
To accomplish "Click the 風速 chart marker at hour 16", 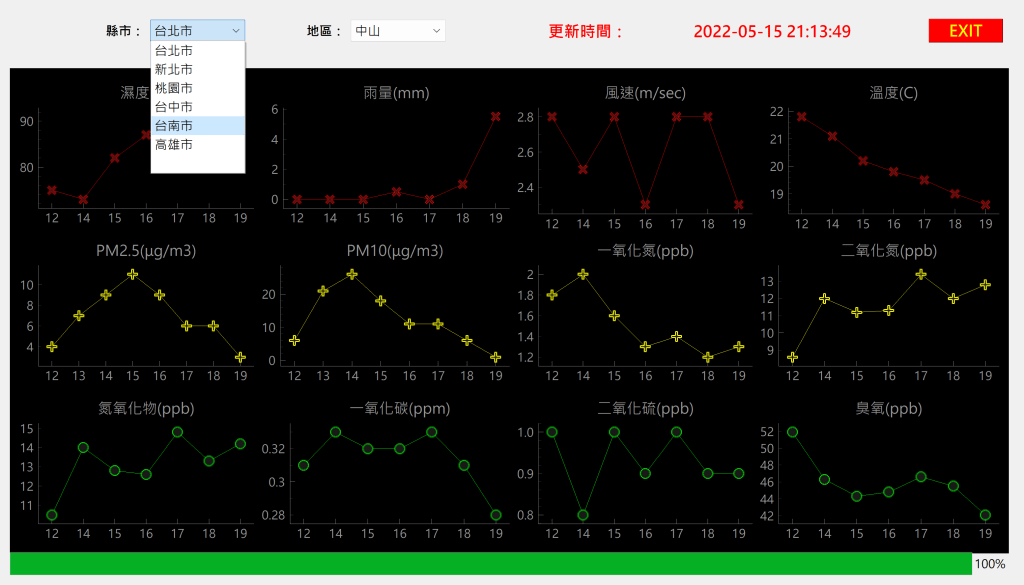I will [x=645, y=204].
